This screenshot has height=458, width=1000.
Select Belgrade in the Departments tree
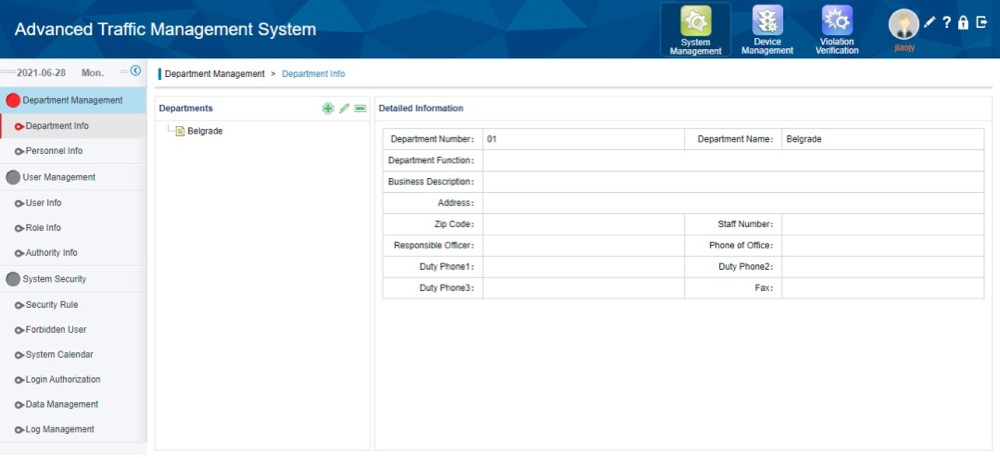204,131
